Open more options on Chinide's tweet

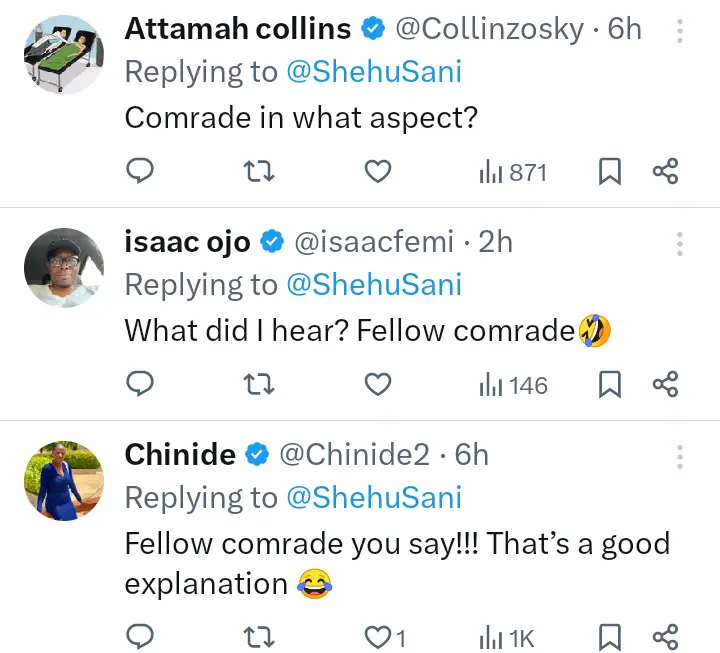pyautogui.click(x=680, y=456)
